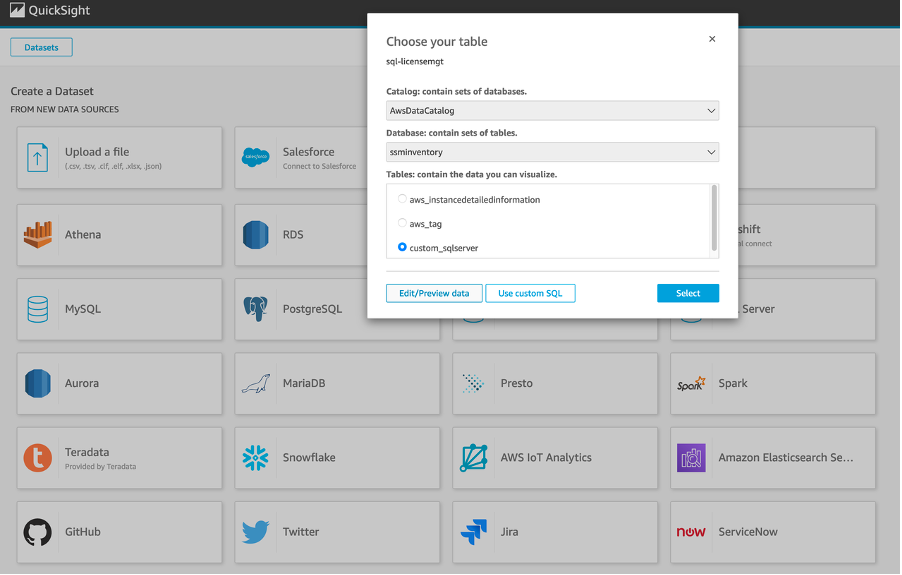The image size is (902, 575).
Task: Click the Edit/Preview data button
Action: click(x=434, y=293)
